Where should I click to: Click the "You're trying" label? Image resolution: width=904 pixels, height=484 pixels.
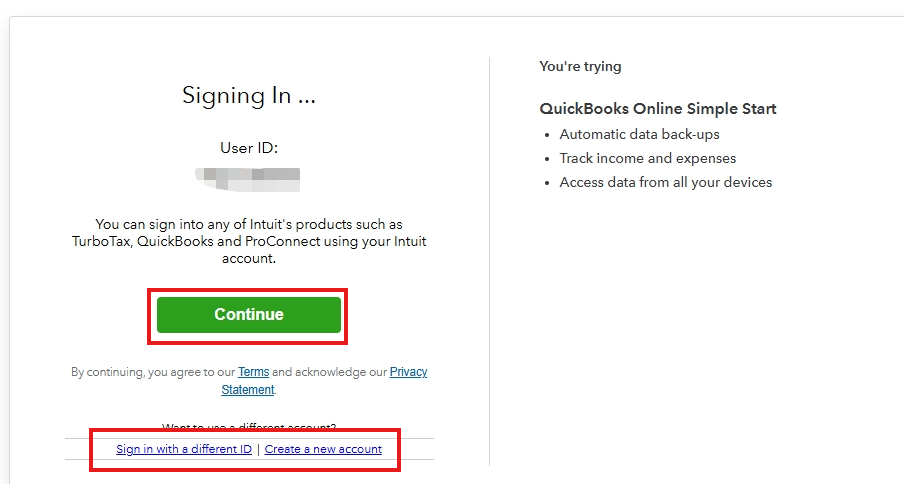580,67
